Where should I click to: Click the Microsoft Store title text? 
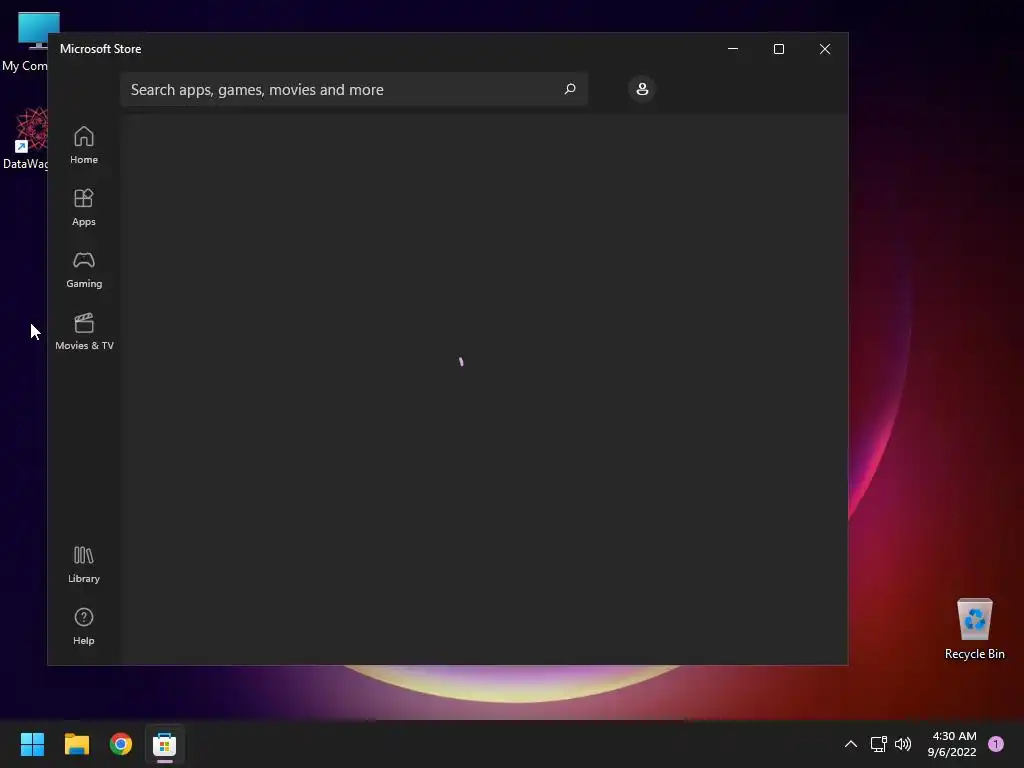click(x=101, y=49)
